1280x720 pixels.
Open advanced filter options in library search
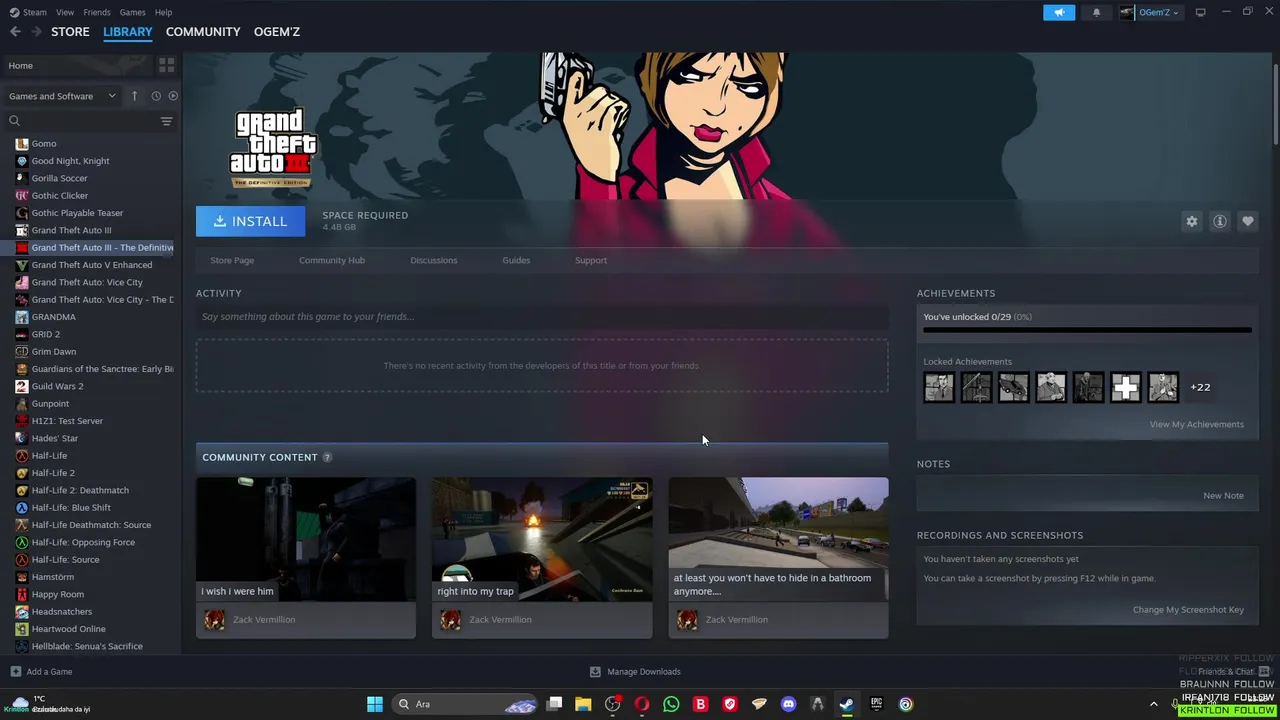(x=166, y=121)
